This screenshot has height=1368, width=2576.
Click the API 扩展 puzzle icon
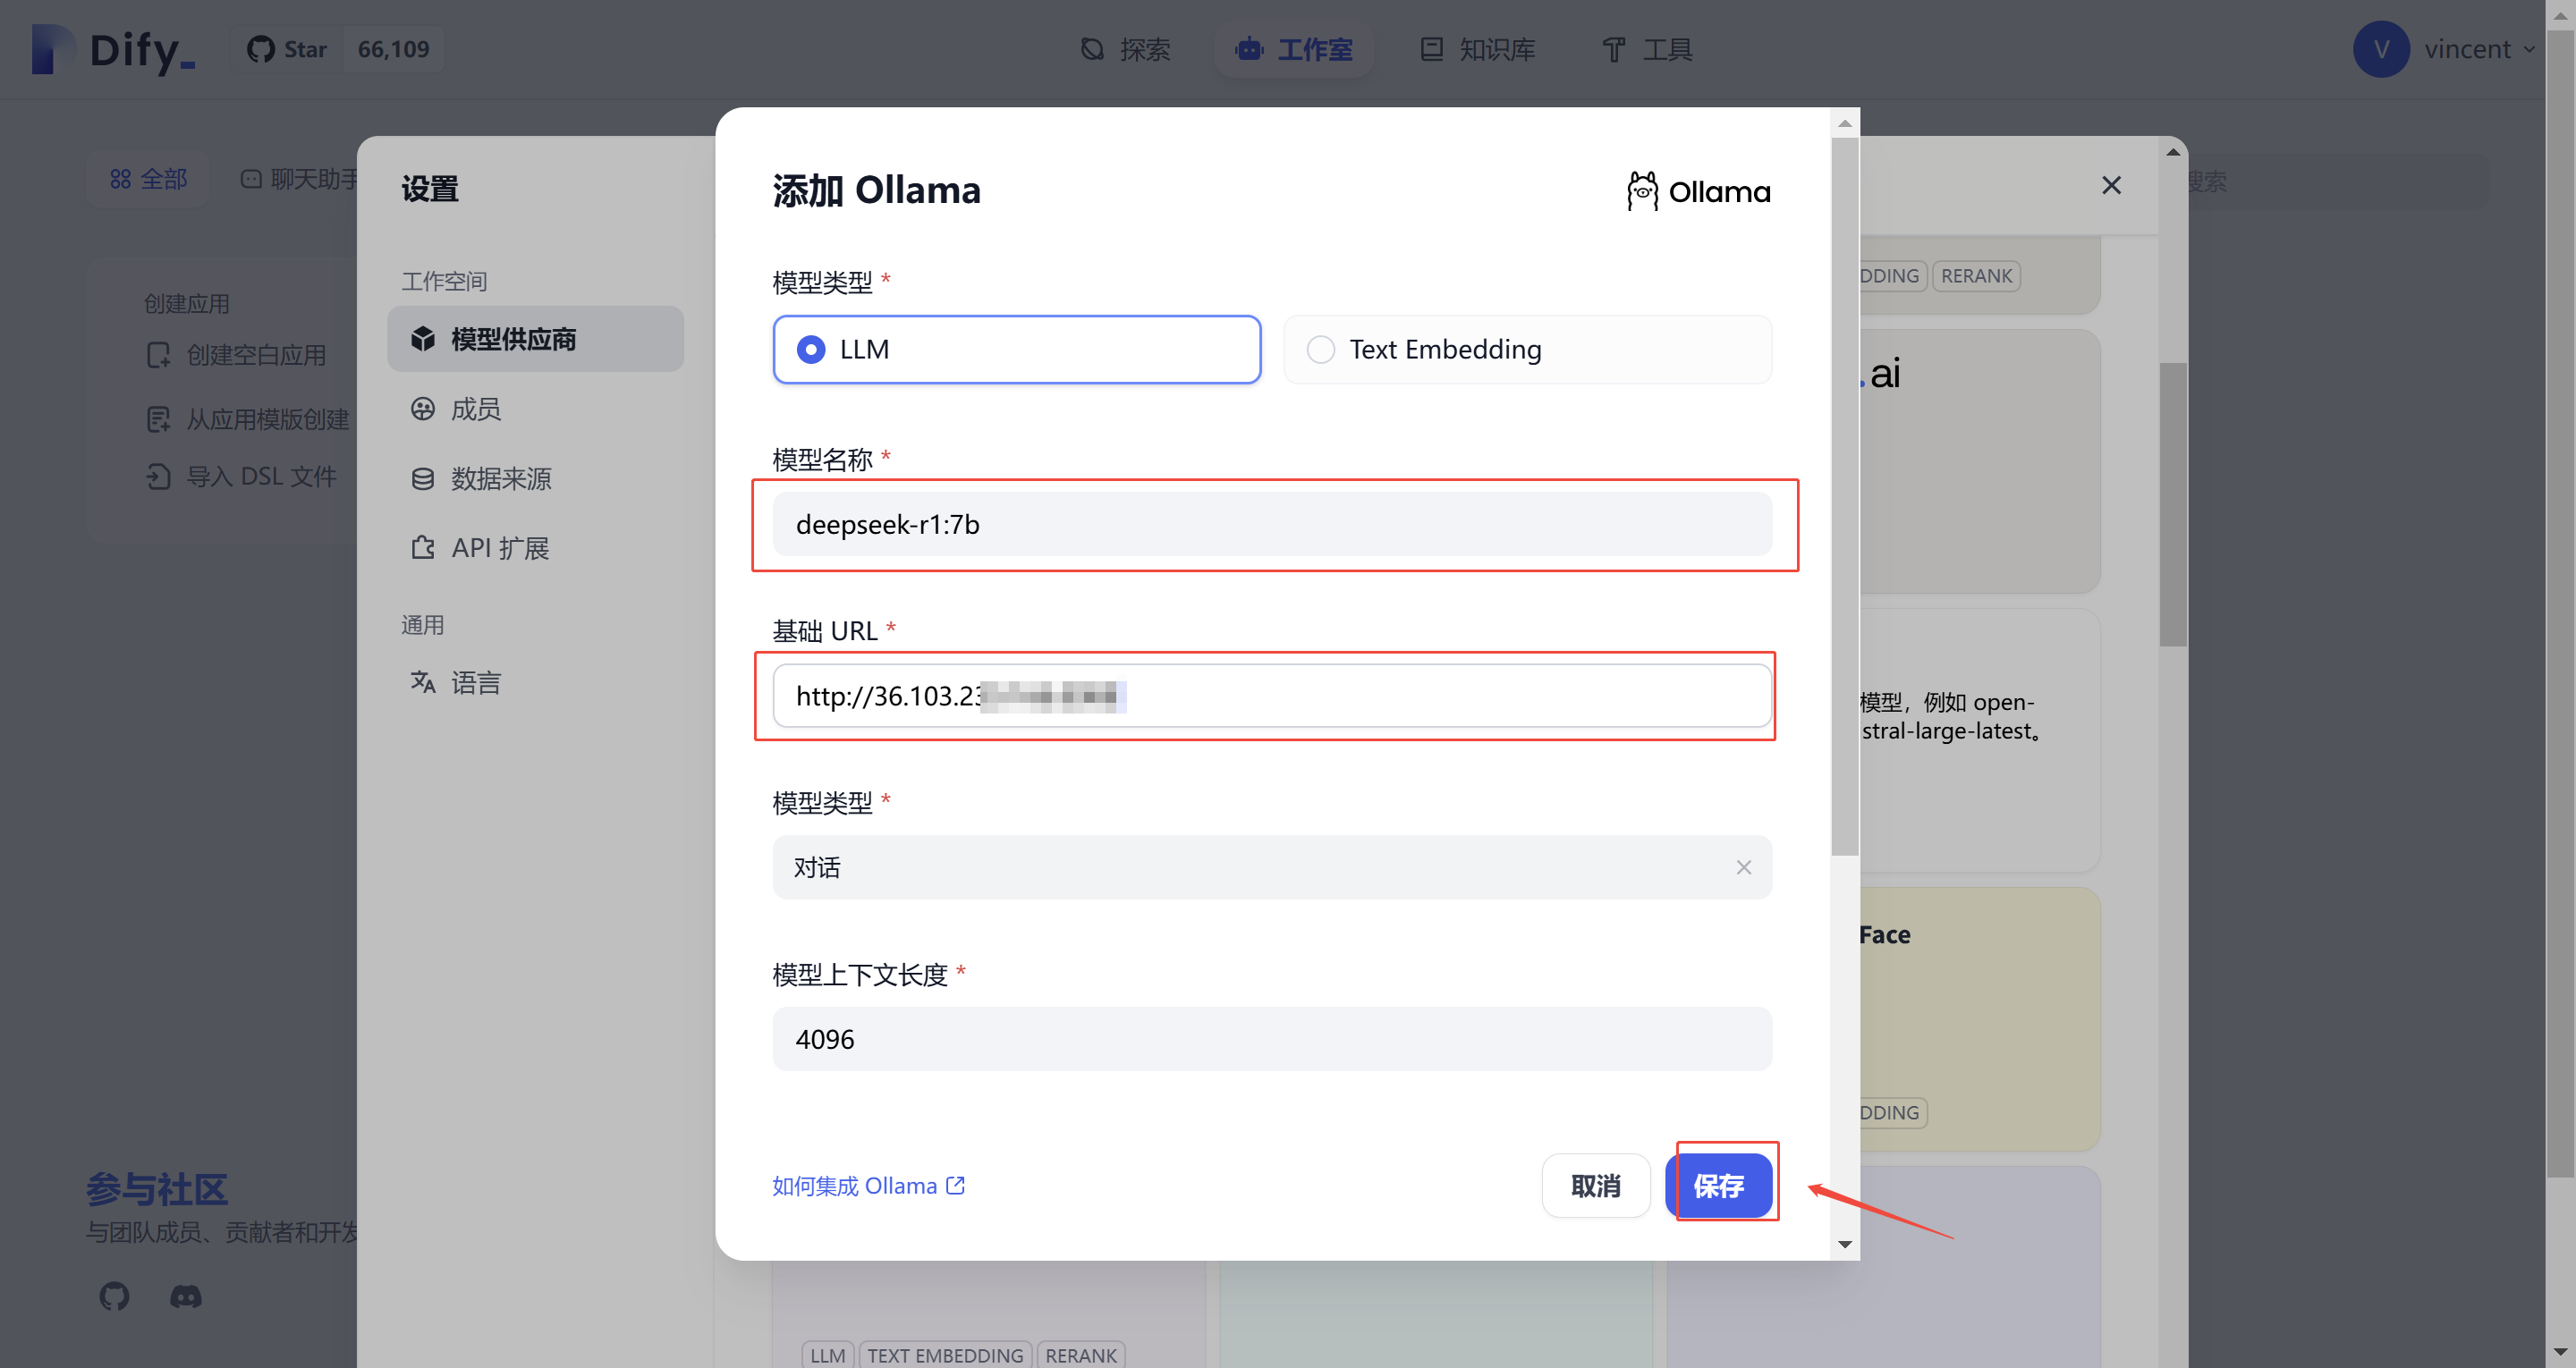click(x=423, y=548)
